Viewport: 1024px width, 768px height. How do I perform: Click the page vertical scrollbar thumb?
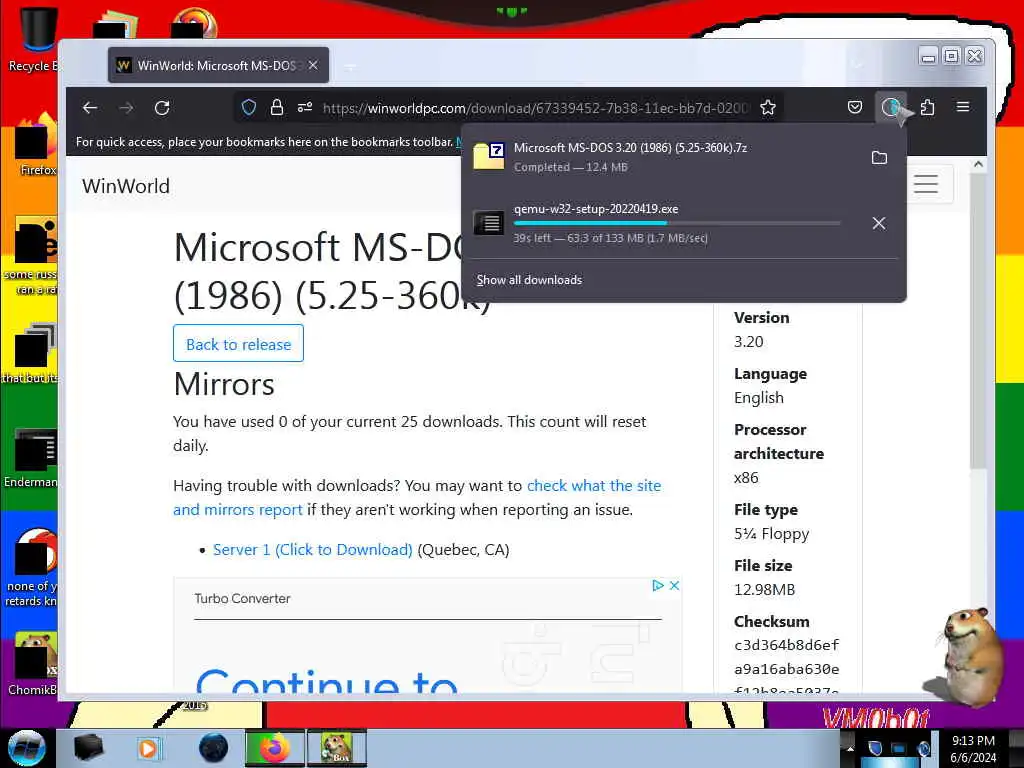[977, 320]
